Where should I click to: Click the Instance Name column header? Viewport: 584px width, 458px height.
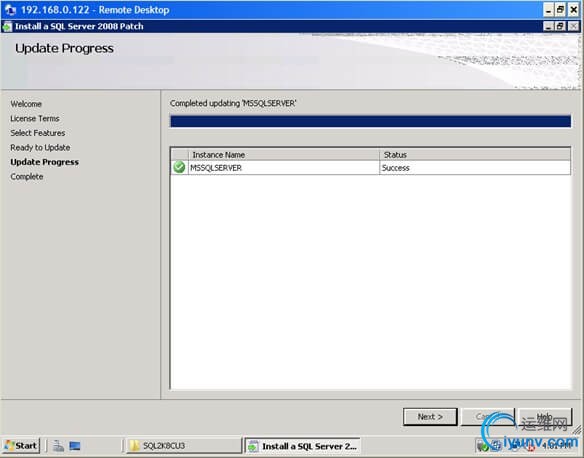(284, 155)
